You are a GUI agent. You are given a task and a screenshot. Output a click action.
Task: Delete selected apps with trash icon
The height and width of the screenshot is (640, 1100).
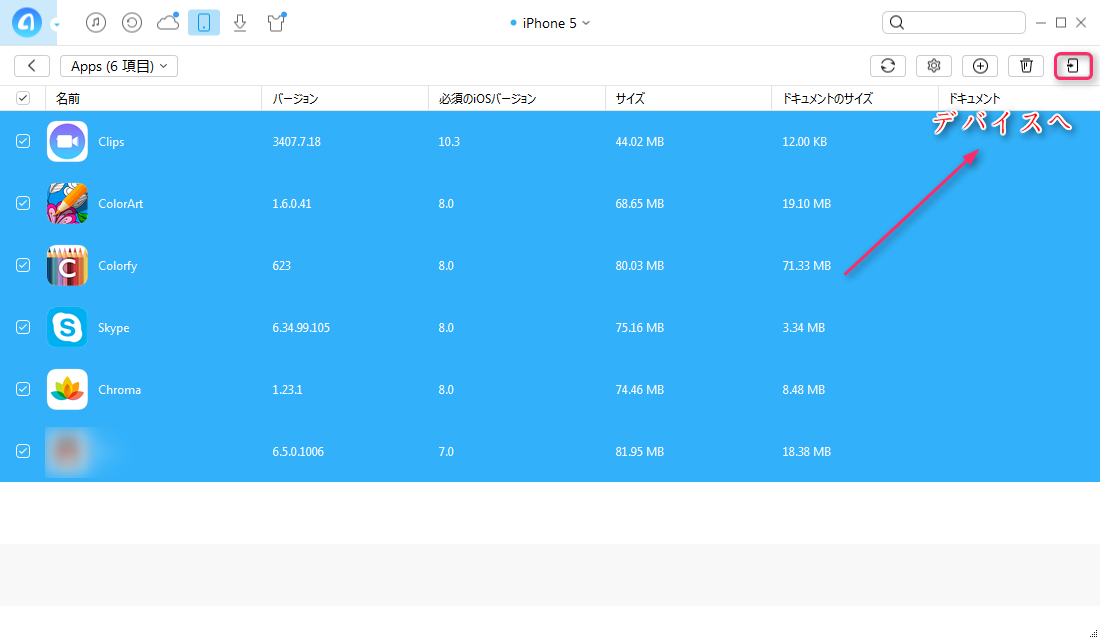(1026, 66)
